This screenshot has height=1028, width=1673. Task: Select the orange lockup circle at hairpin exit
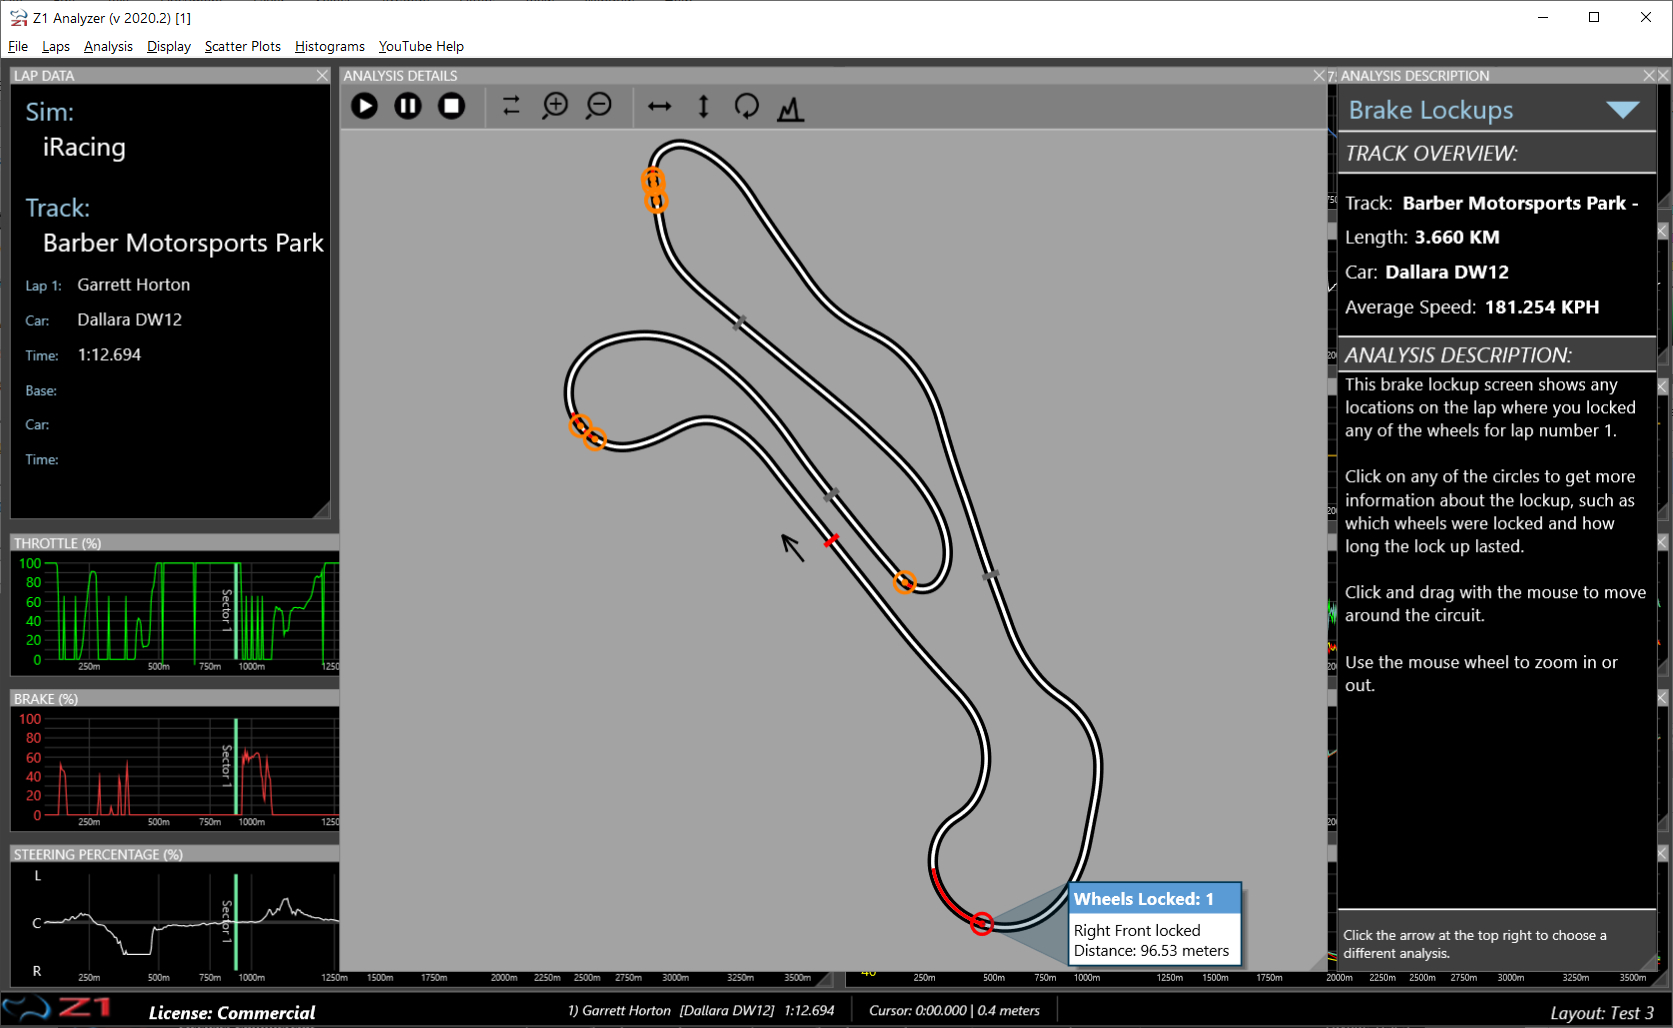[905, 582]
